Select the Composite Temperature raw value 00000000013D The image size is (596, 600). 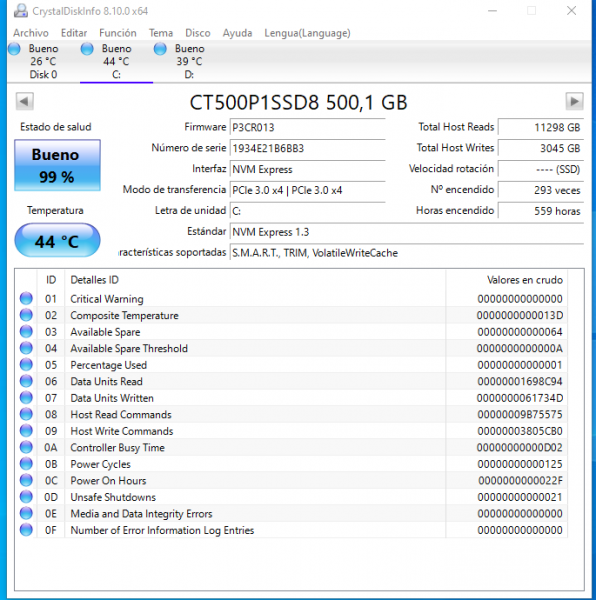pyautogui.click(x=520, y=315)
